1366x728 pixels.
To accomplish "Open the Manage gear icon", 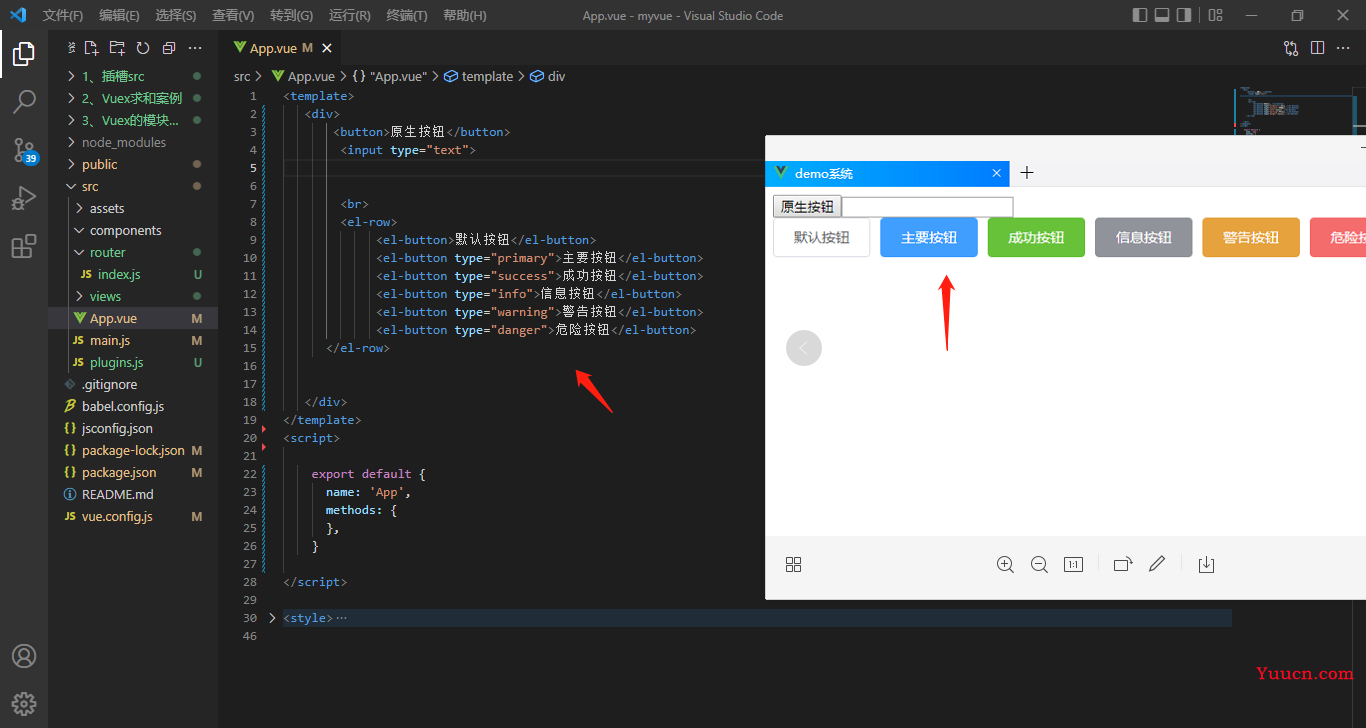I will [24, 703].
